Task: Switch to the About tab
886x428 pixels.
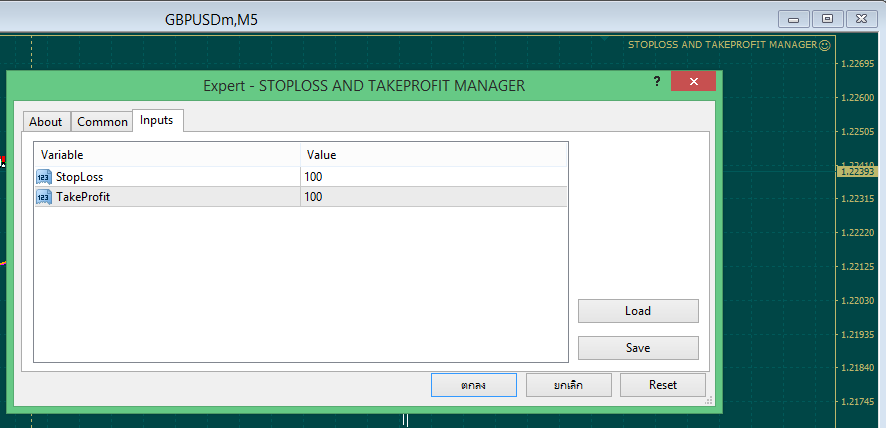Action: [46, 122]
